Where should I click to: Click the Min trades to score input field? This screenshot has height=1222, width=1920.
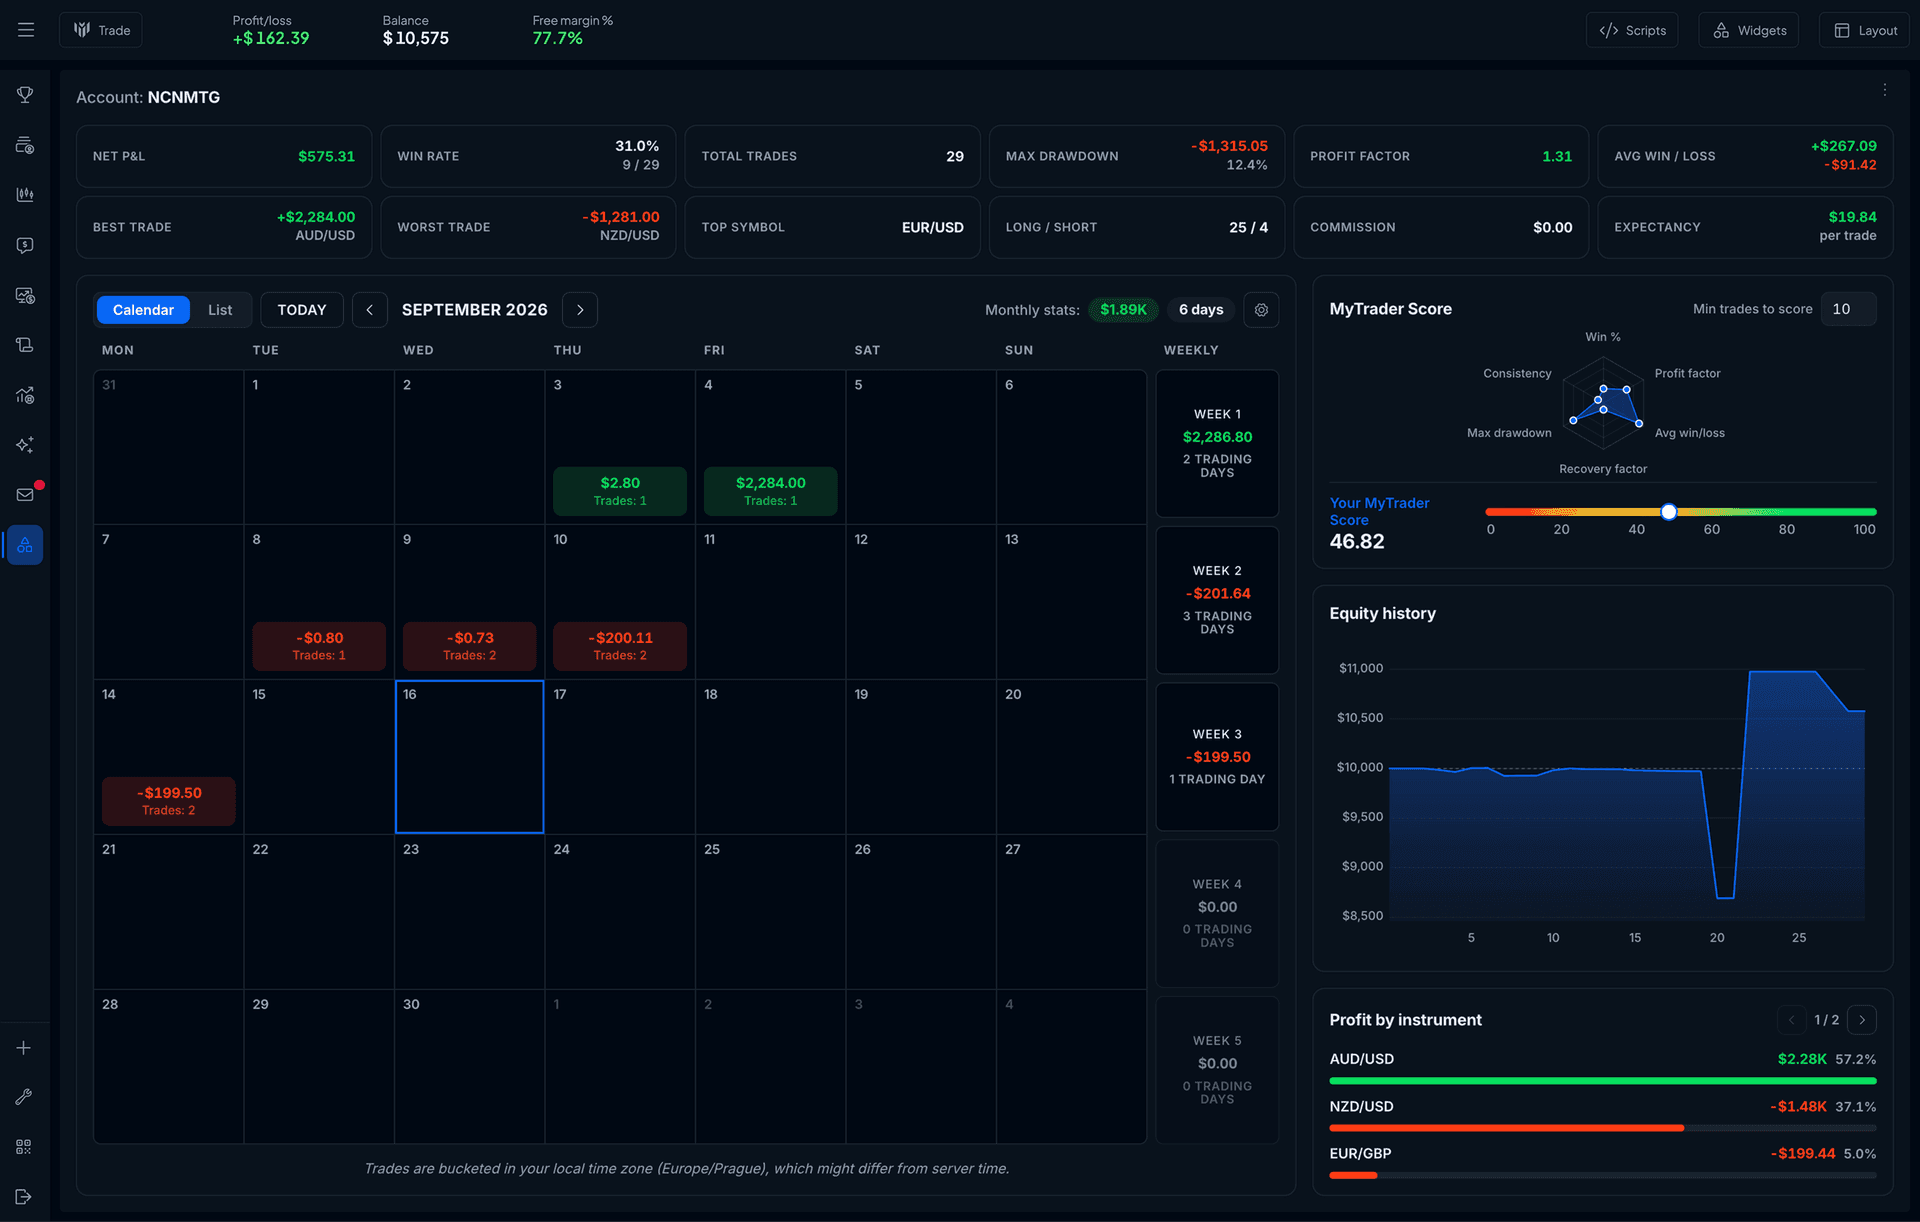[x=1848, y=309]
